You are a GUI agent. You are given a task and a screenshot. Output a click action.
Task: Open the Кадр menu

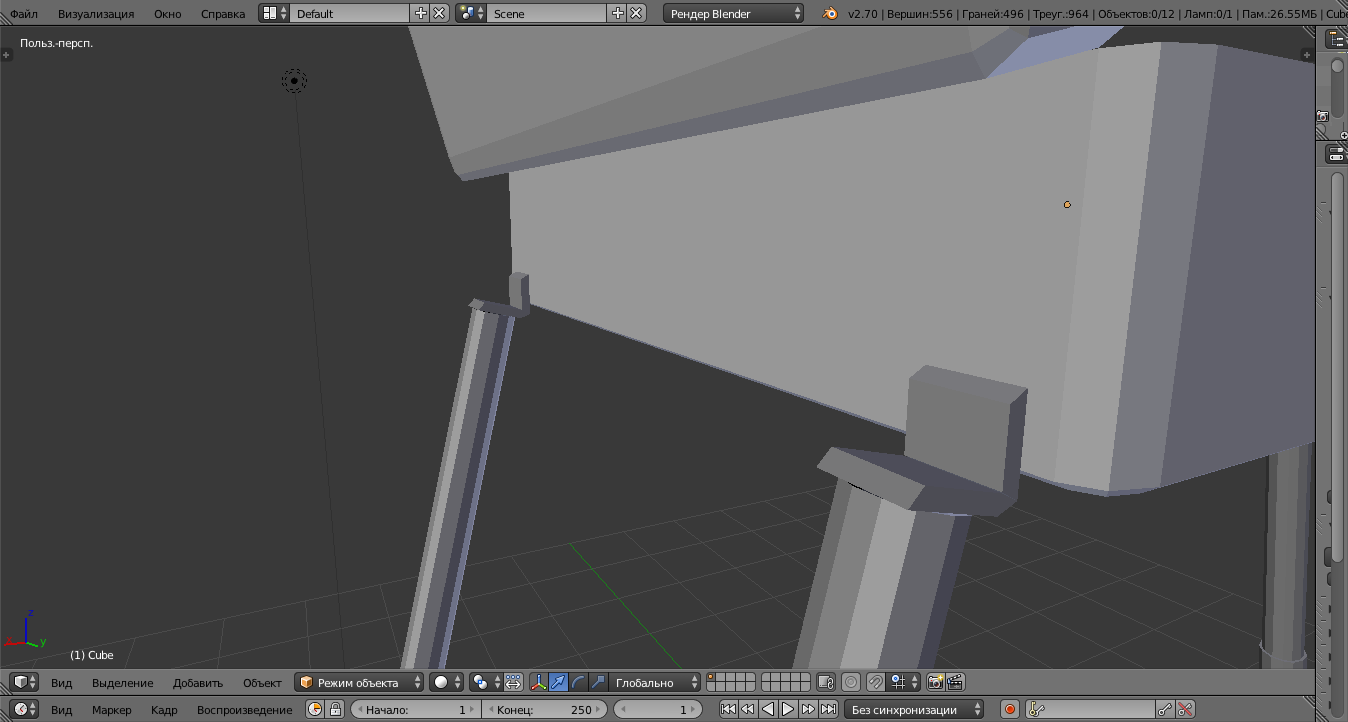164,710
